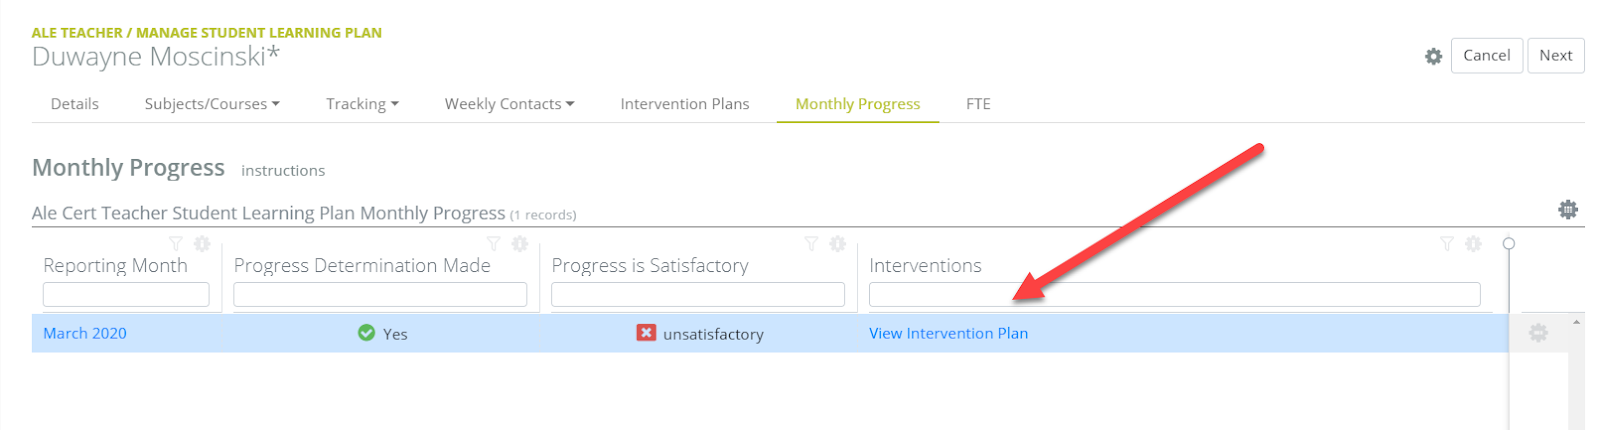Switch to the Intervention Plans tab
Image resolution: width=1600 pixels, height=430 pixels.
pyautogui.click(x=684, y=104)
